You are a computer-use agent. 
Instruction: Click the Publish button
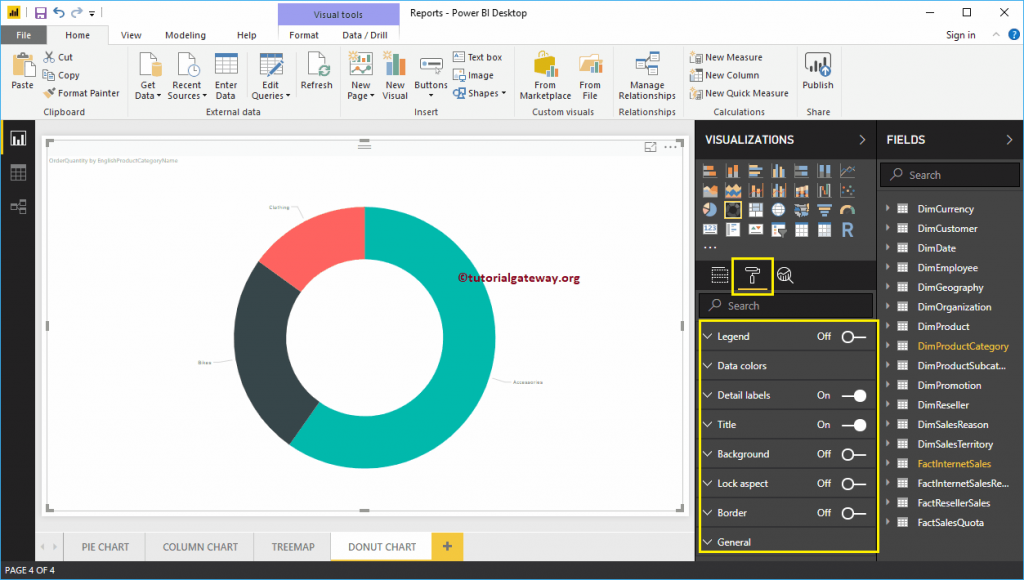(817, 70)
